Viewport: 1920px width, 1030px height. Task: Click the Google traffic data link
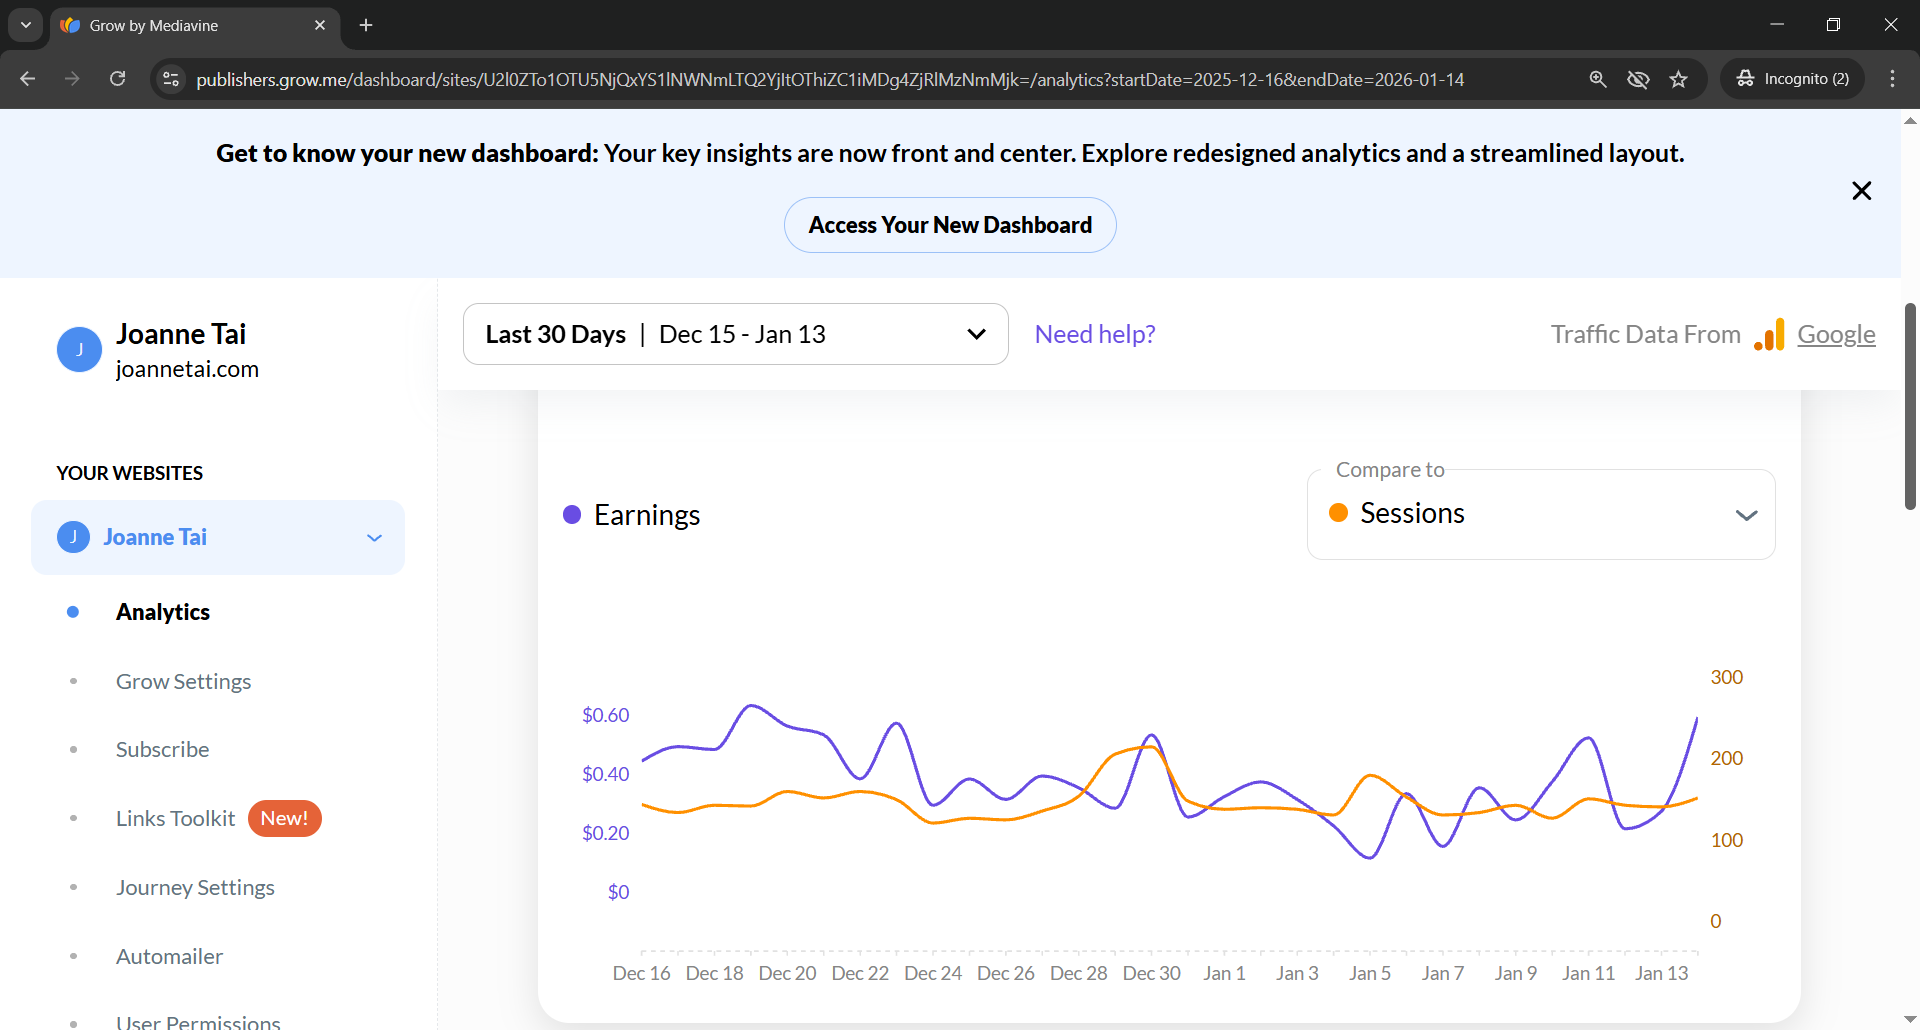[x=1836, y=335]
